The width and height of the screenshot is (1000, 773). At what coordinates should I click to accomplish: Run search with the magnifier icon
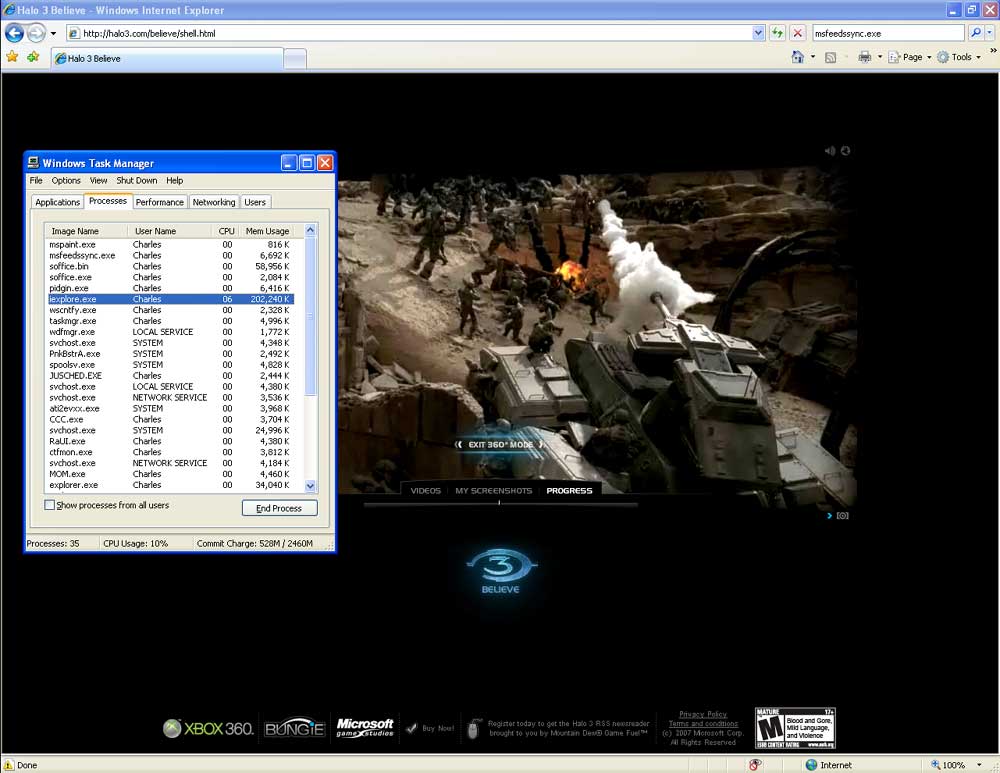[x=975, y=33]
